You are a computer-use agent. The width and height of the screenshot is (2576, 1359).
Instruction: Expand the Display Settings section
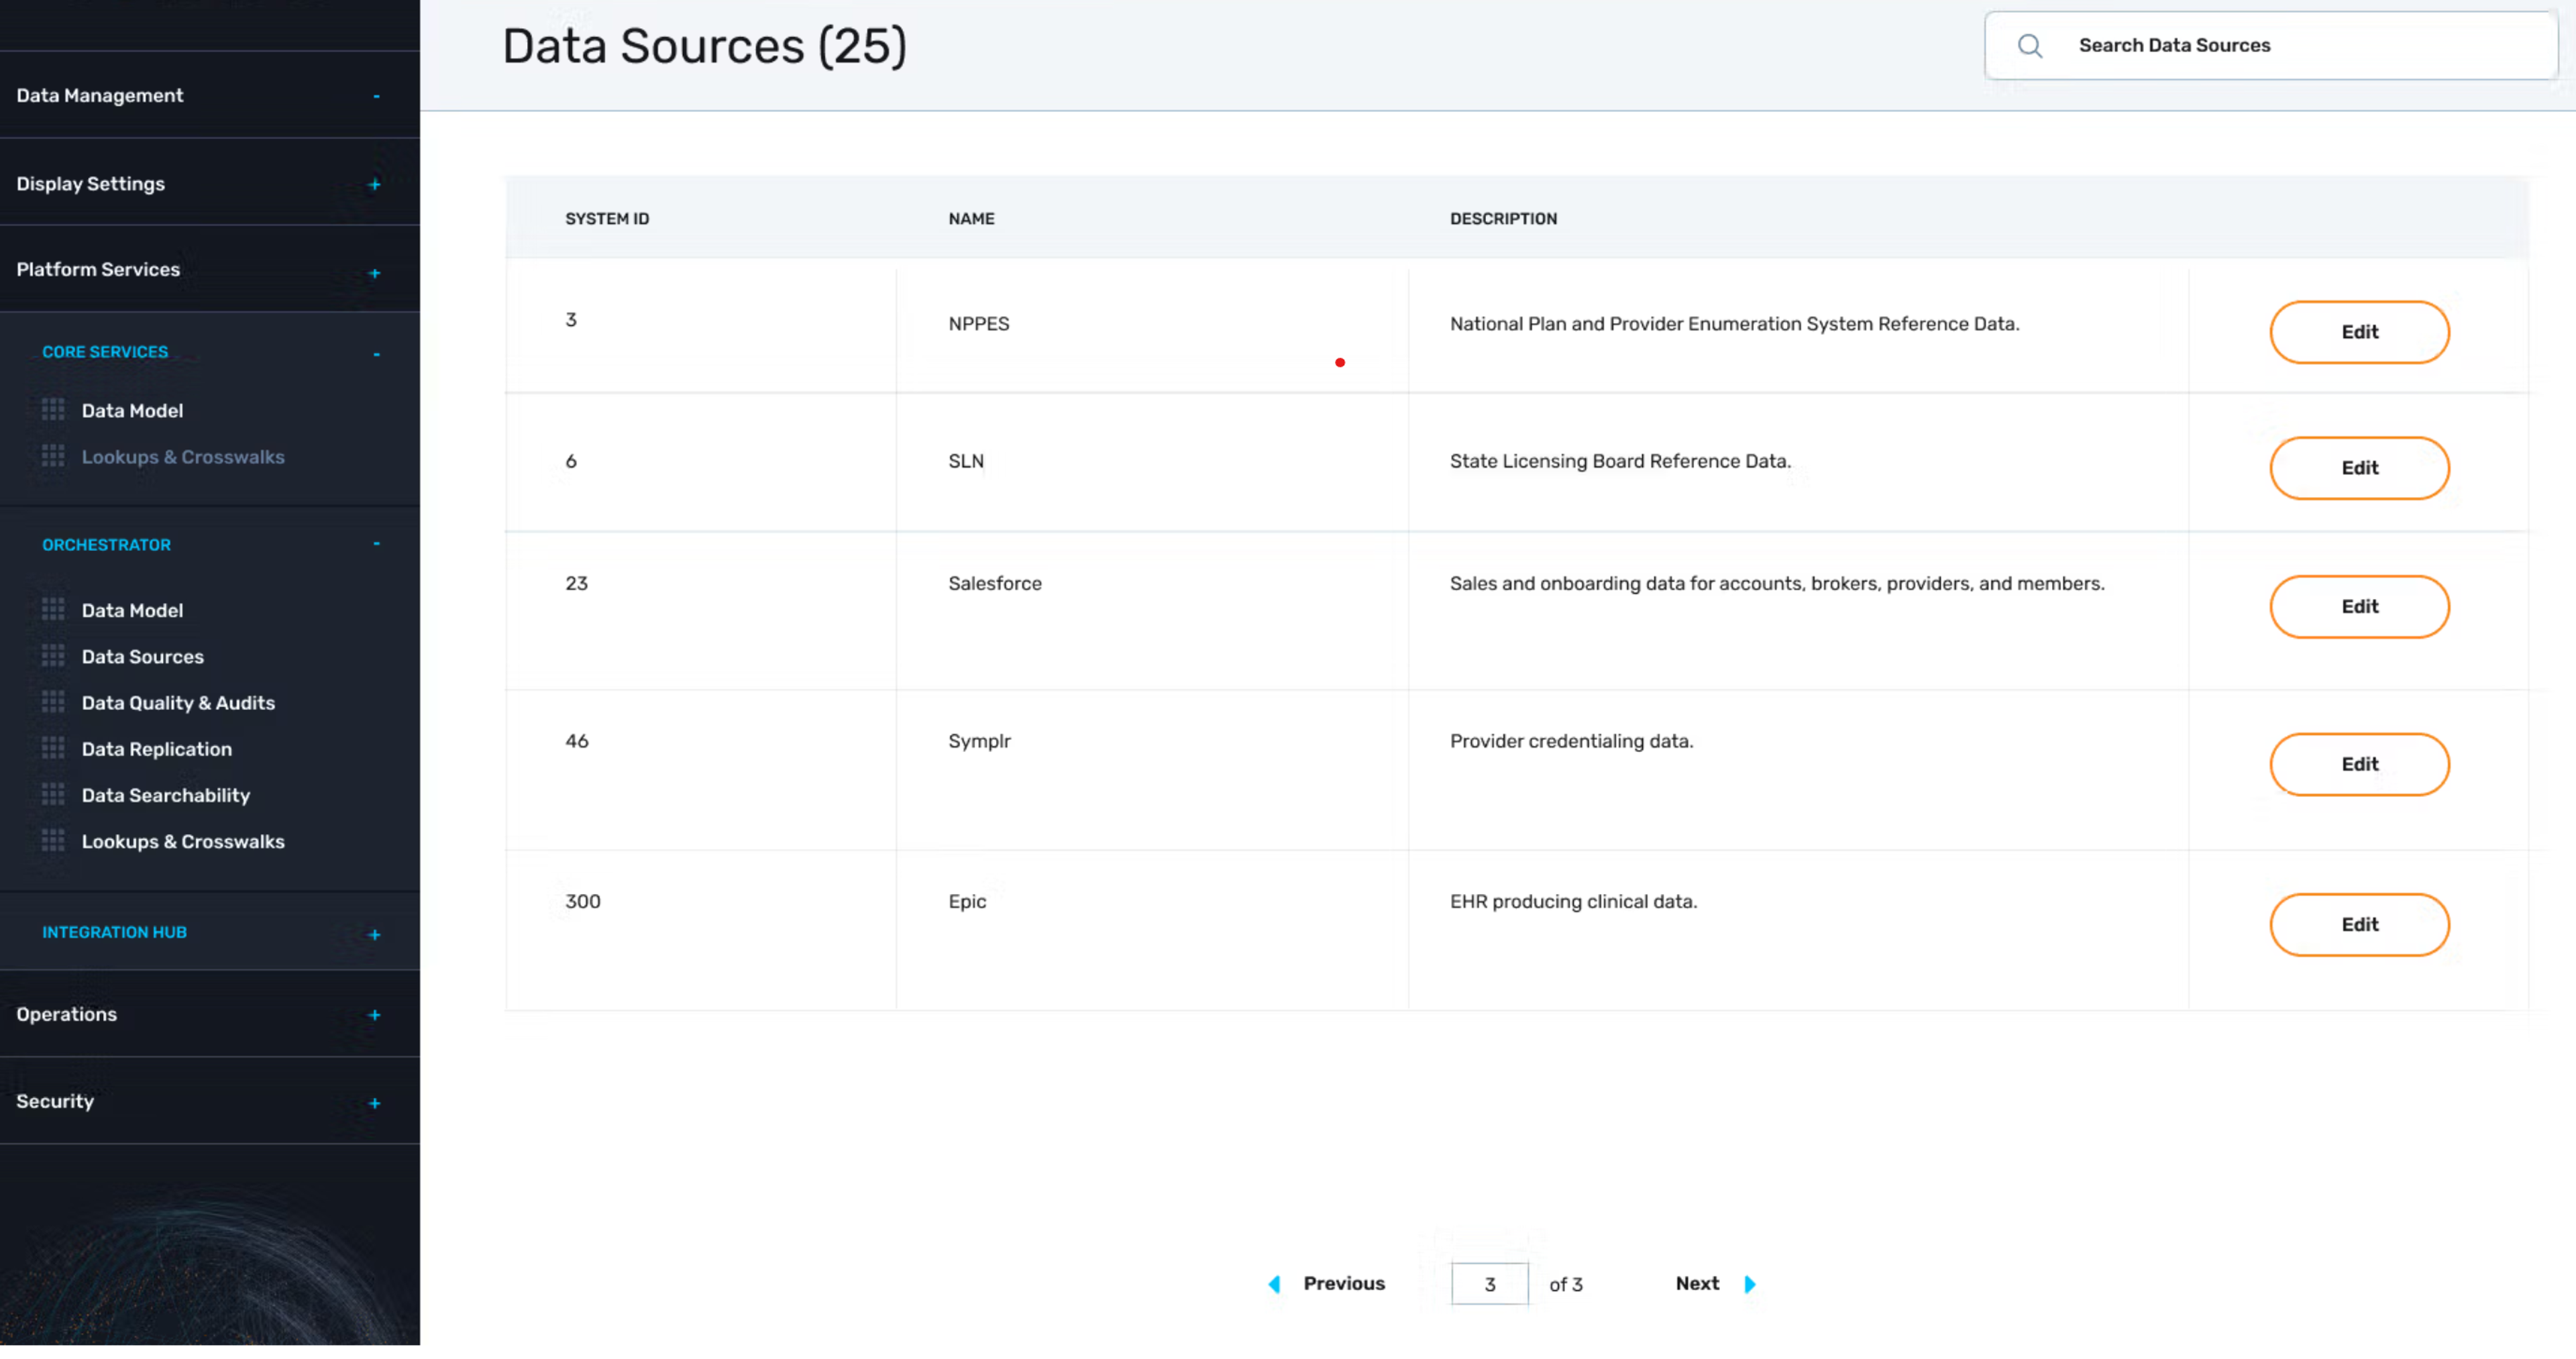[374, 185]
